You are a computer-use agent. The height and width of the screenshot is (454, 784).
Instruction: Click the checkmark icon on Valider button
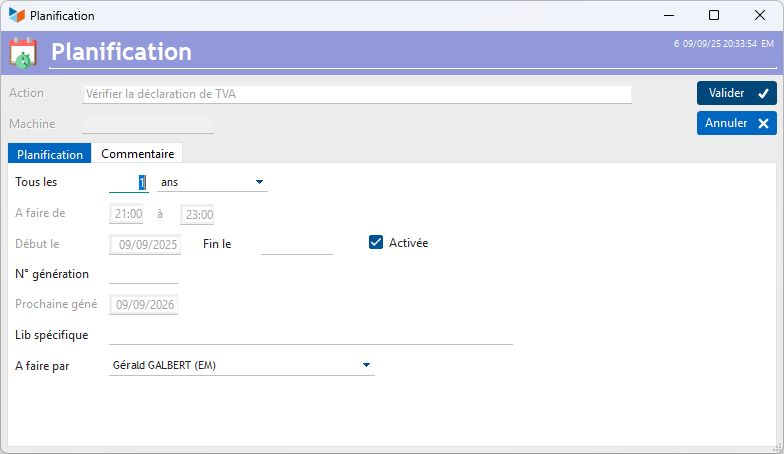tap(763, 93)
